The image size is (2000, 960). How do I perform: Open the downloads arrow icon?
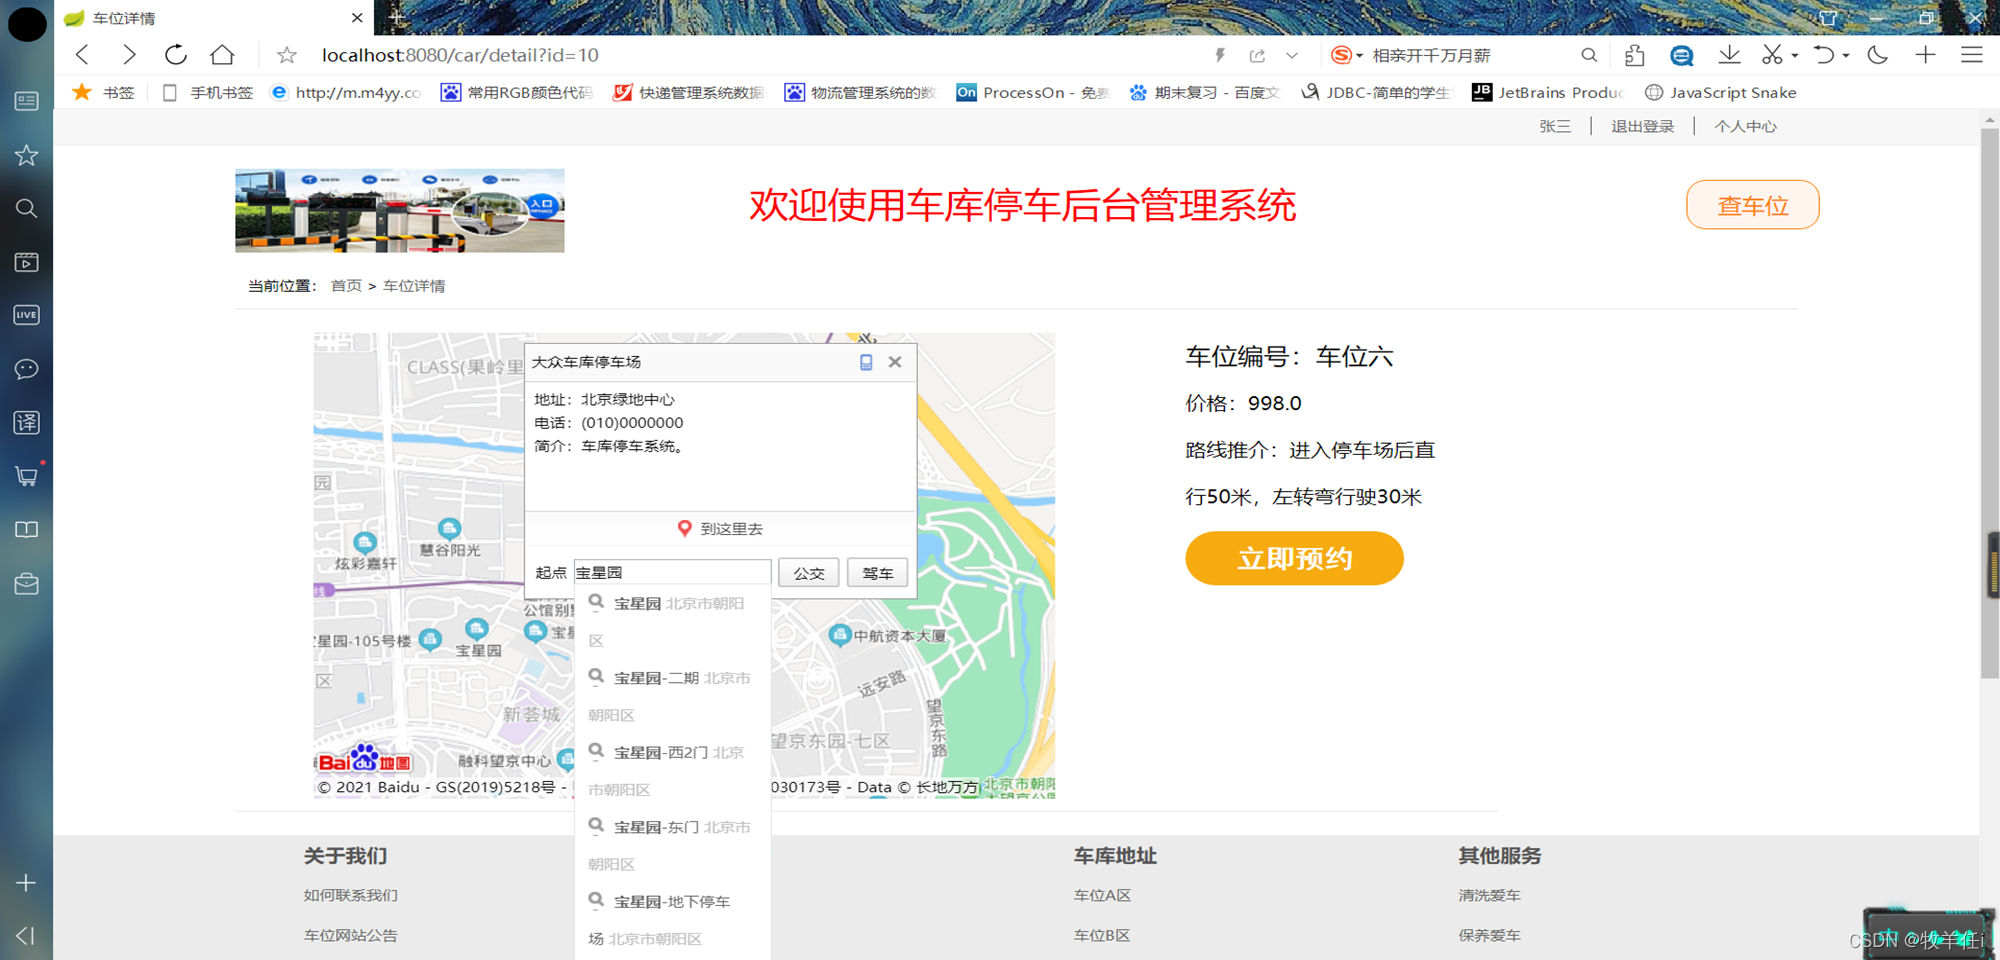[x=1729, y=55]
